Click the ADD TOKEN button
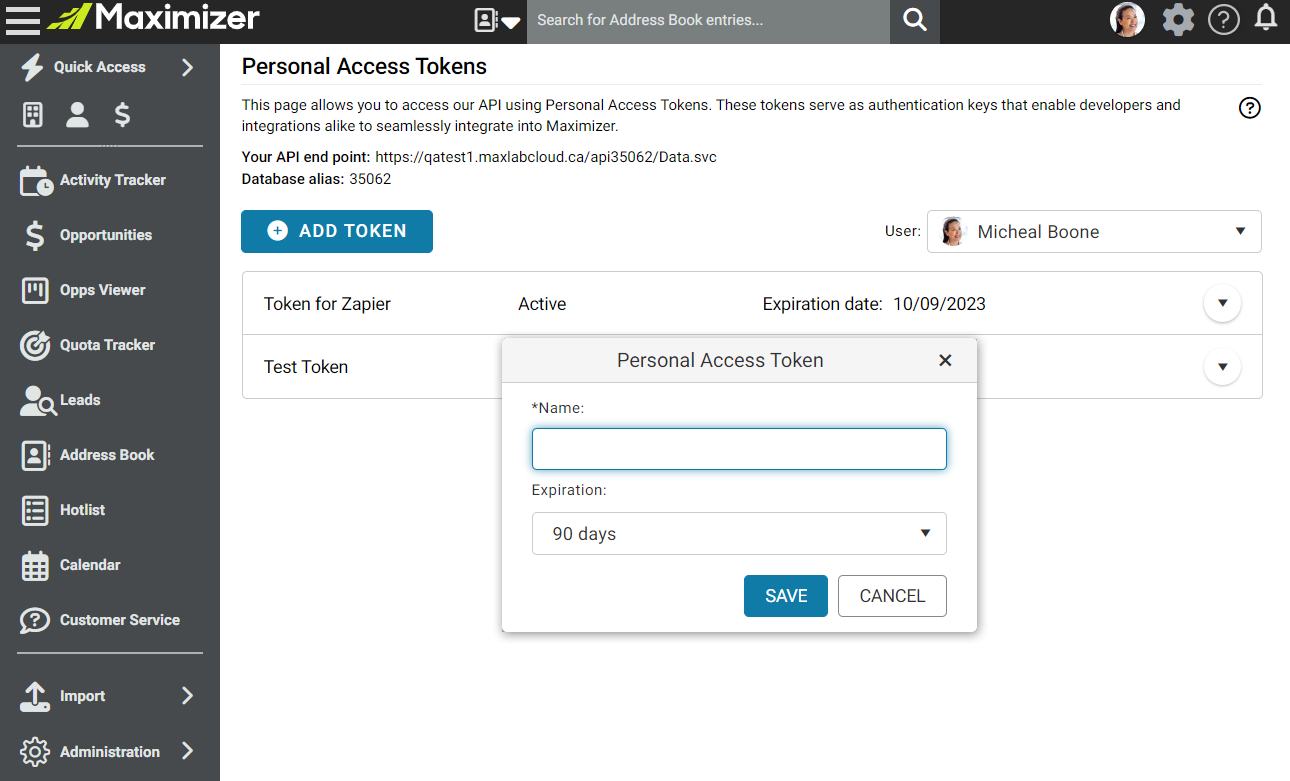Screen dimensions: 1290x781 tap(337, 231)
